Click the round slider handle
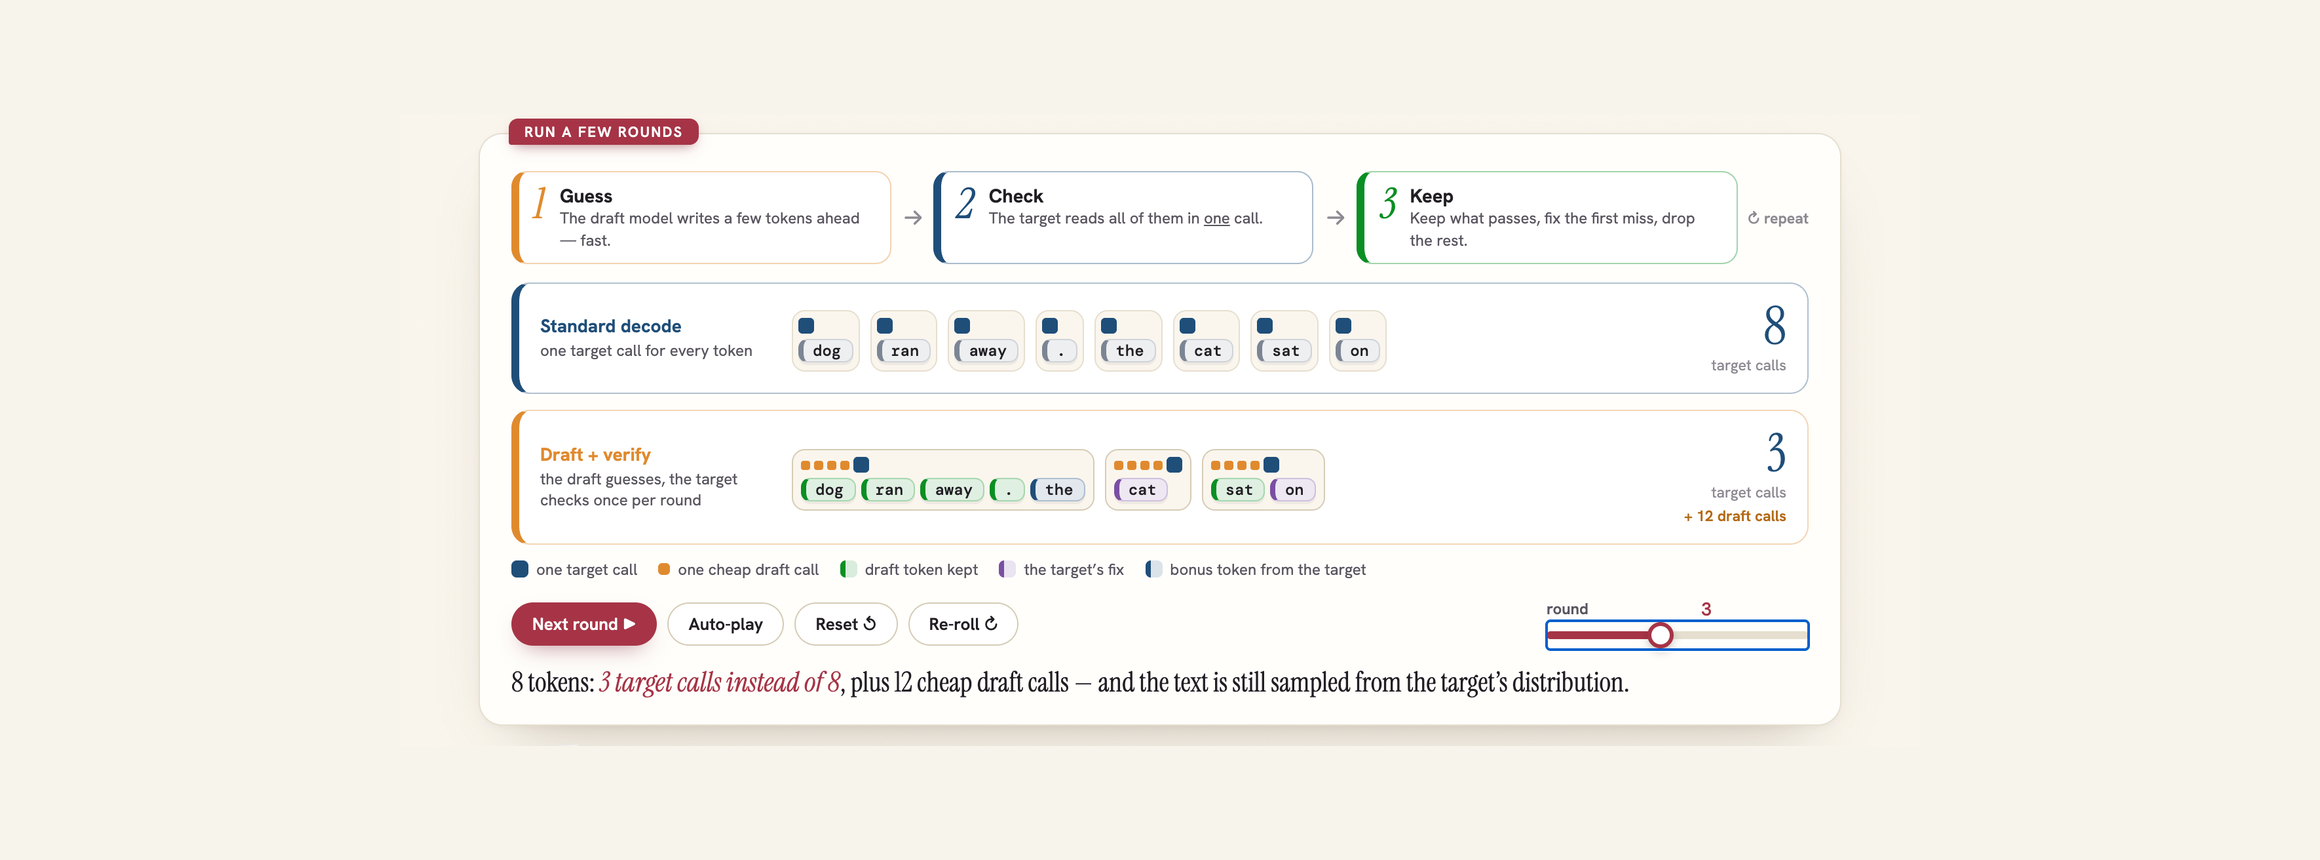The width and height of the screenshot is (2320, 860). [1660, 635]
